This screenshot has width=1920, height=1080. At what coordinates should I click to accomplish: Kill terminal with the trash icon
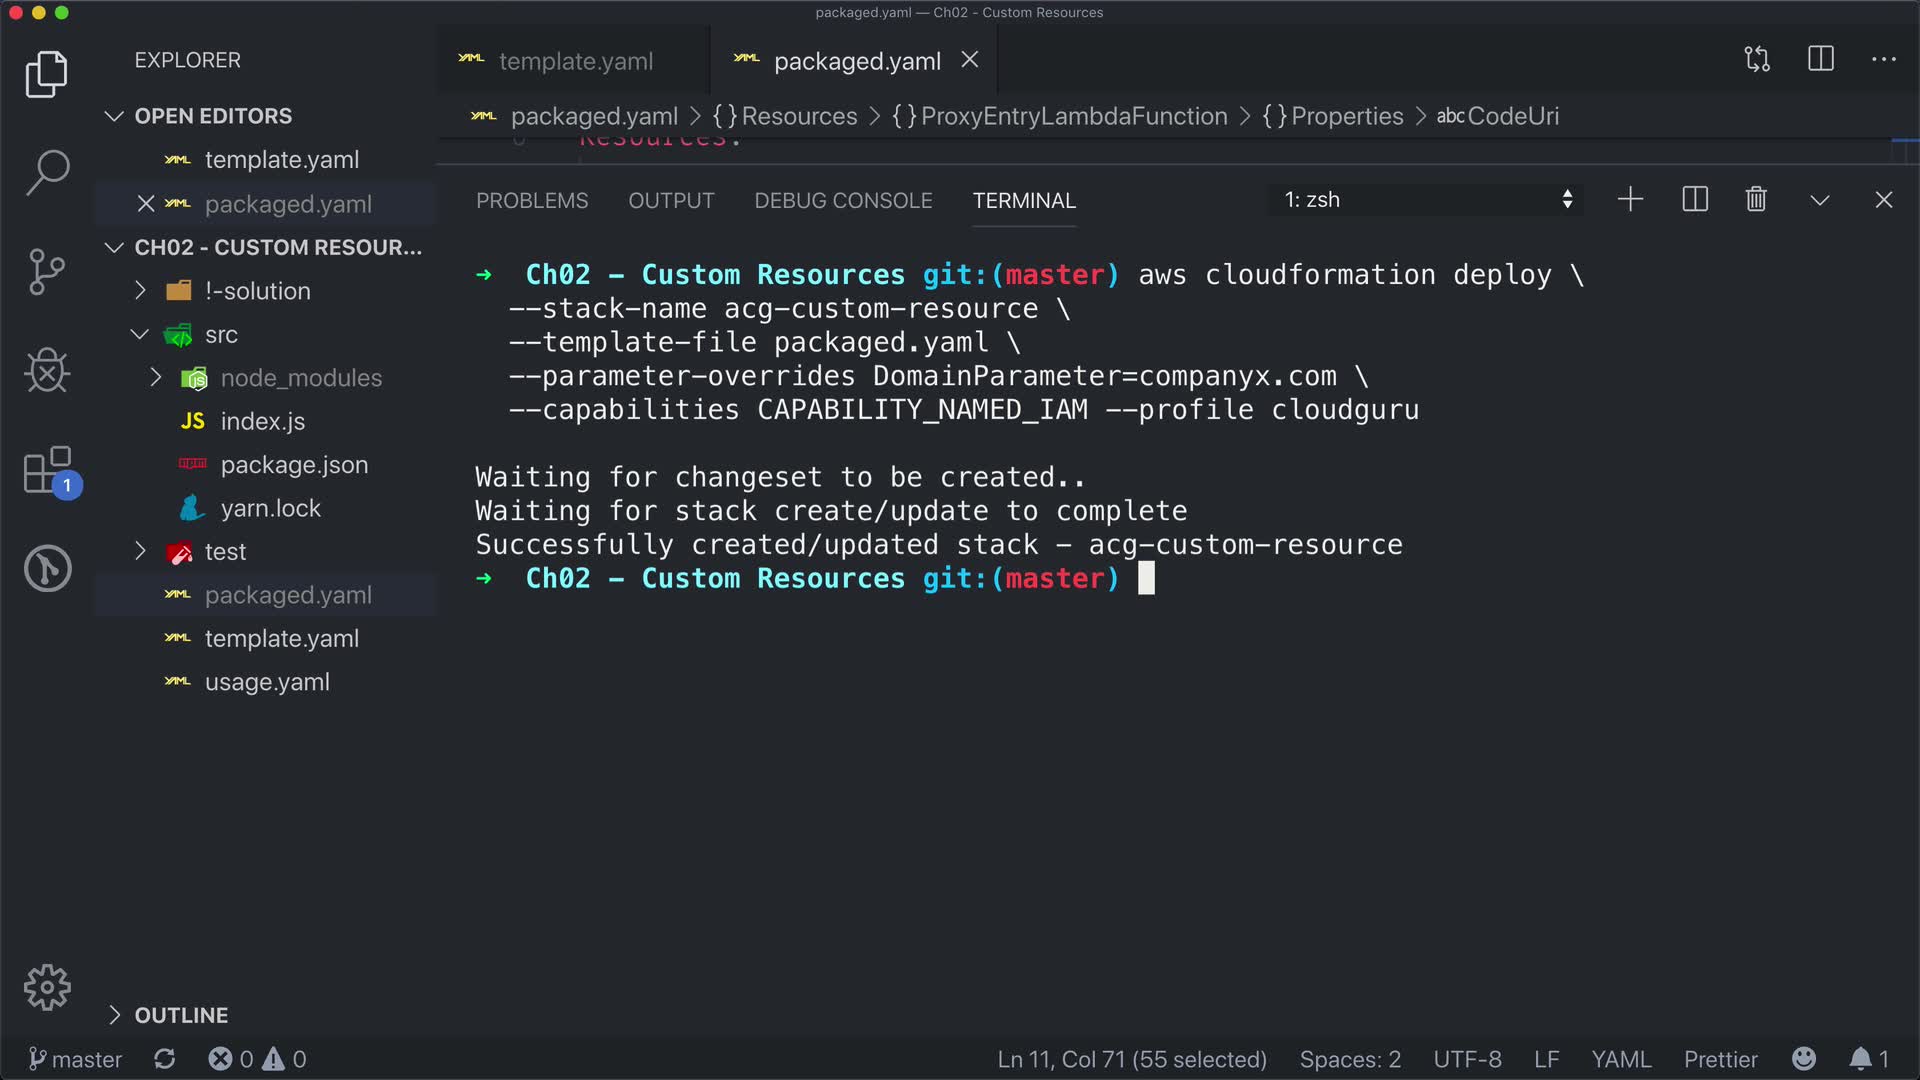pos(1756,200)
